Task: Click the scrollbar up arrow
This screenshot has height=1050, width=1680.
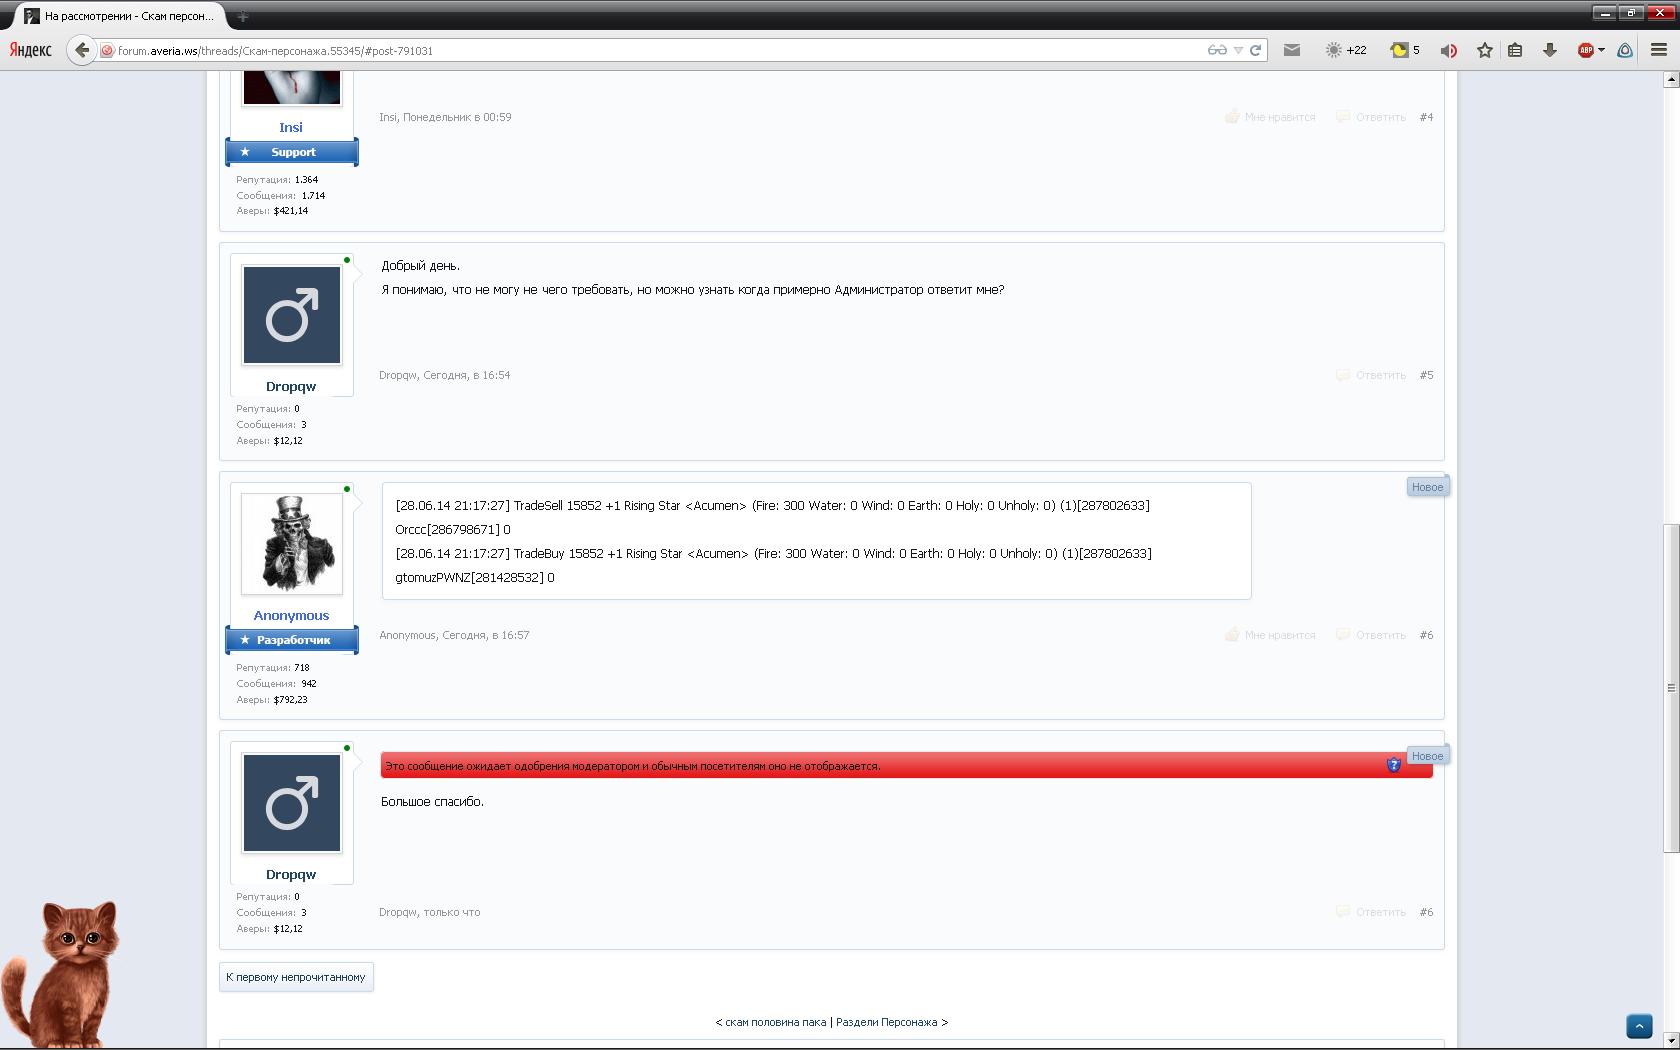Action: (1671, 81)
